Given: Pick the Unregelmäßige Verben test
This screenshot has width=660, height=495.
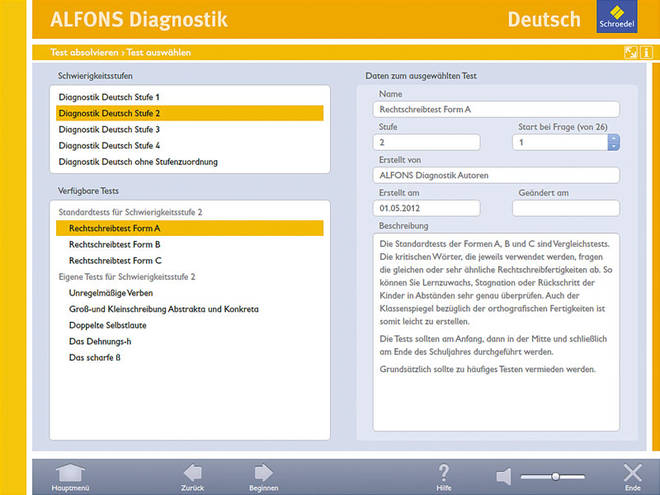Looking at the screenshot, I should (x=190, y=293).
